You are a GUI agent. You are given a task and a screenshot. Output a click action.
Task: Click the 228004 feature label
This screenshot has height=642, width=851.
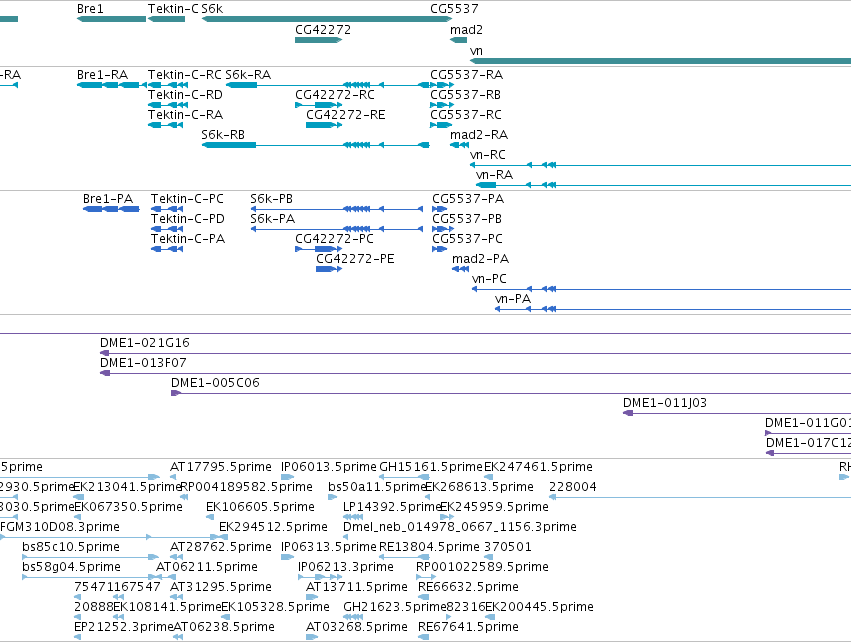[573, 487]
